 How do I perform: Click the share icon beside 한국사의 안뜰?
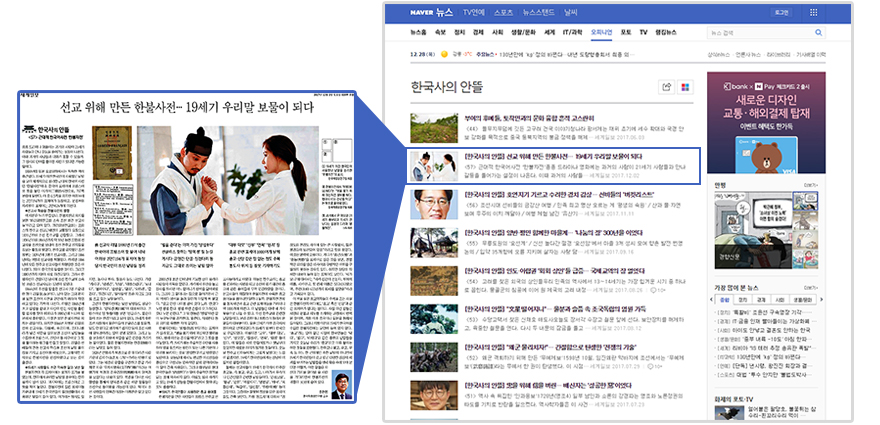(x=667, y=87)
